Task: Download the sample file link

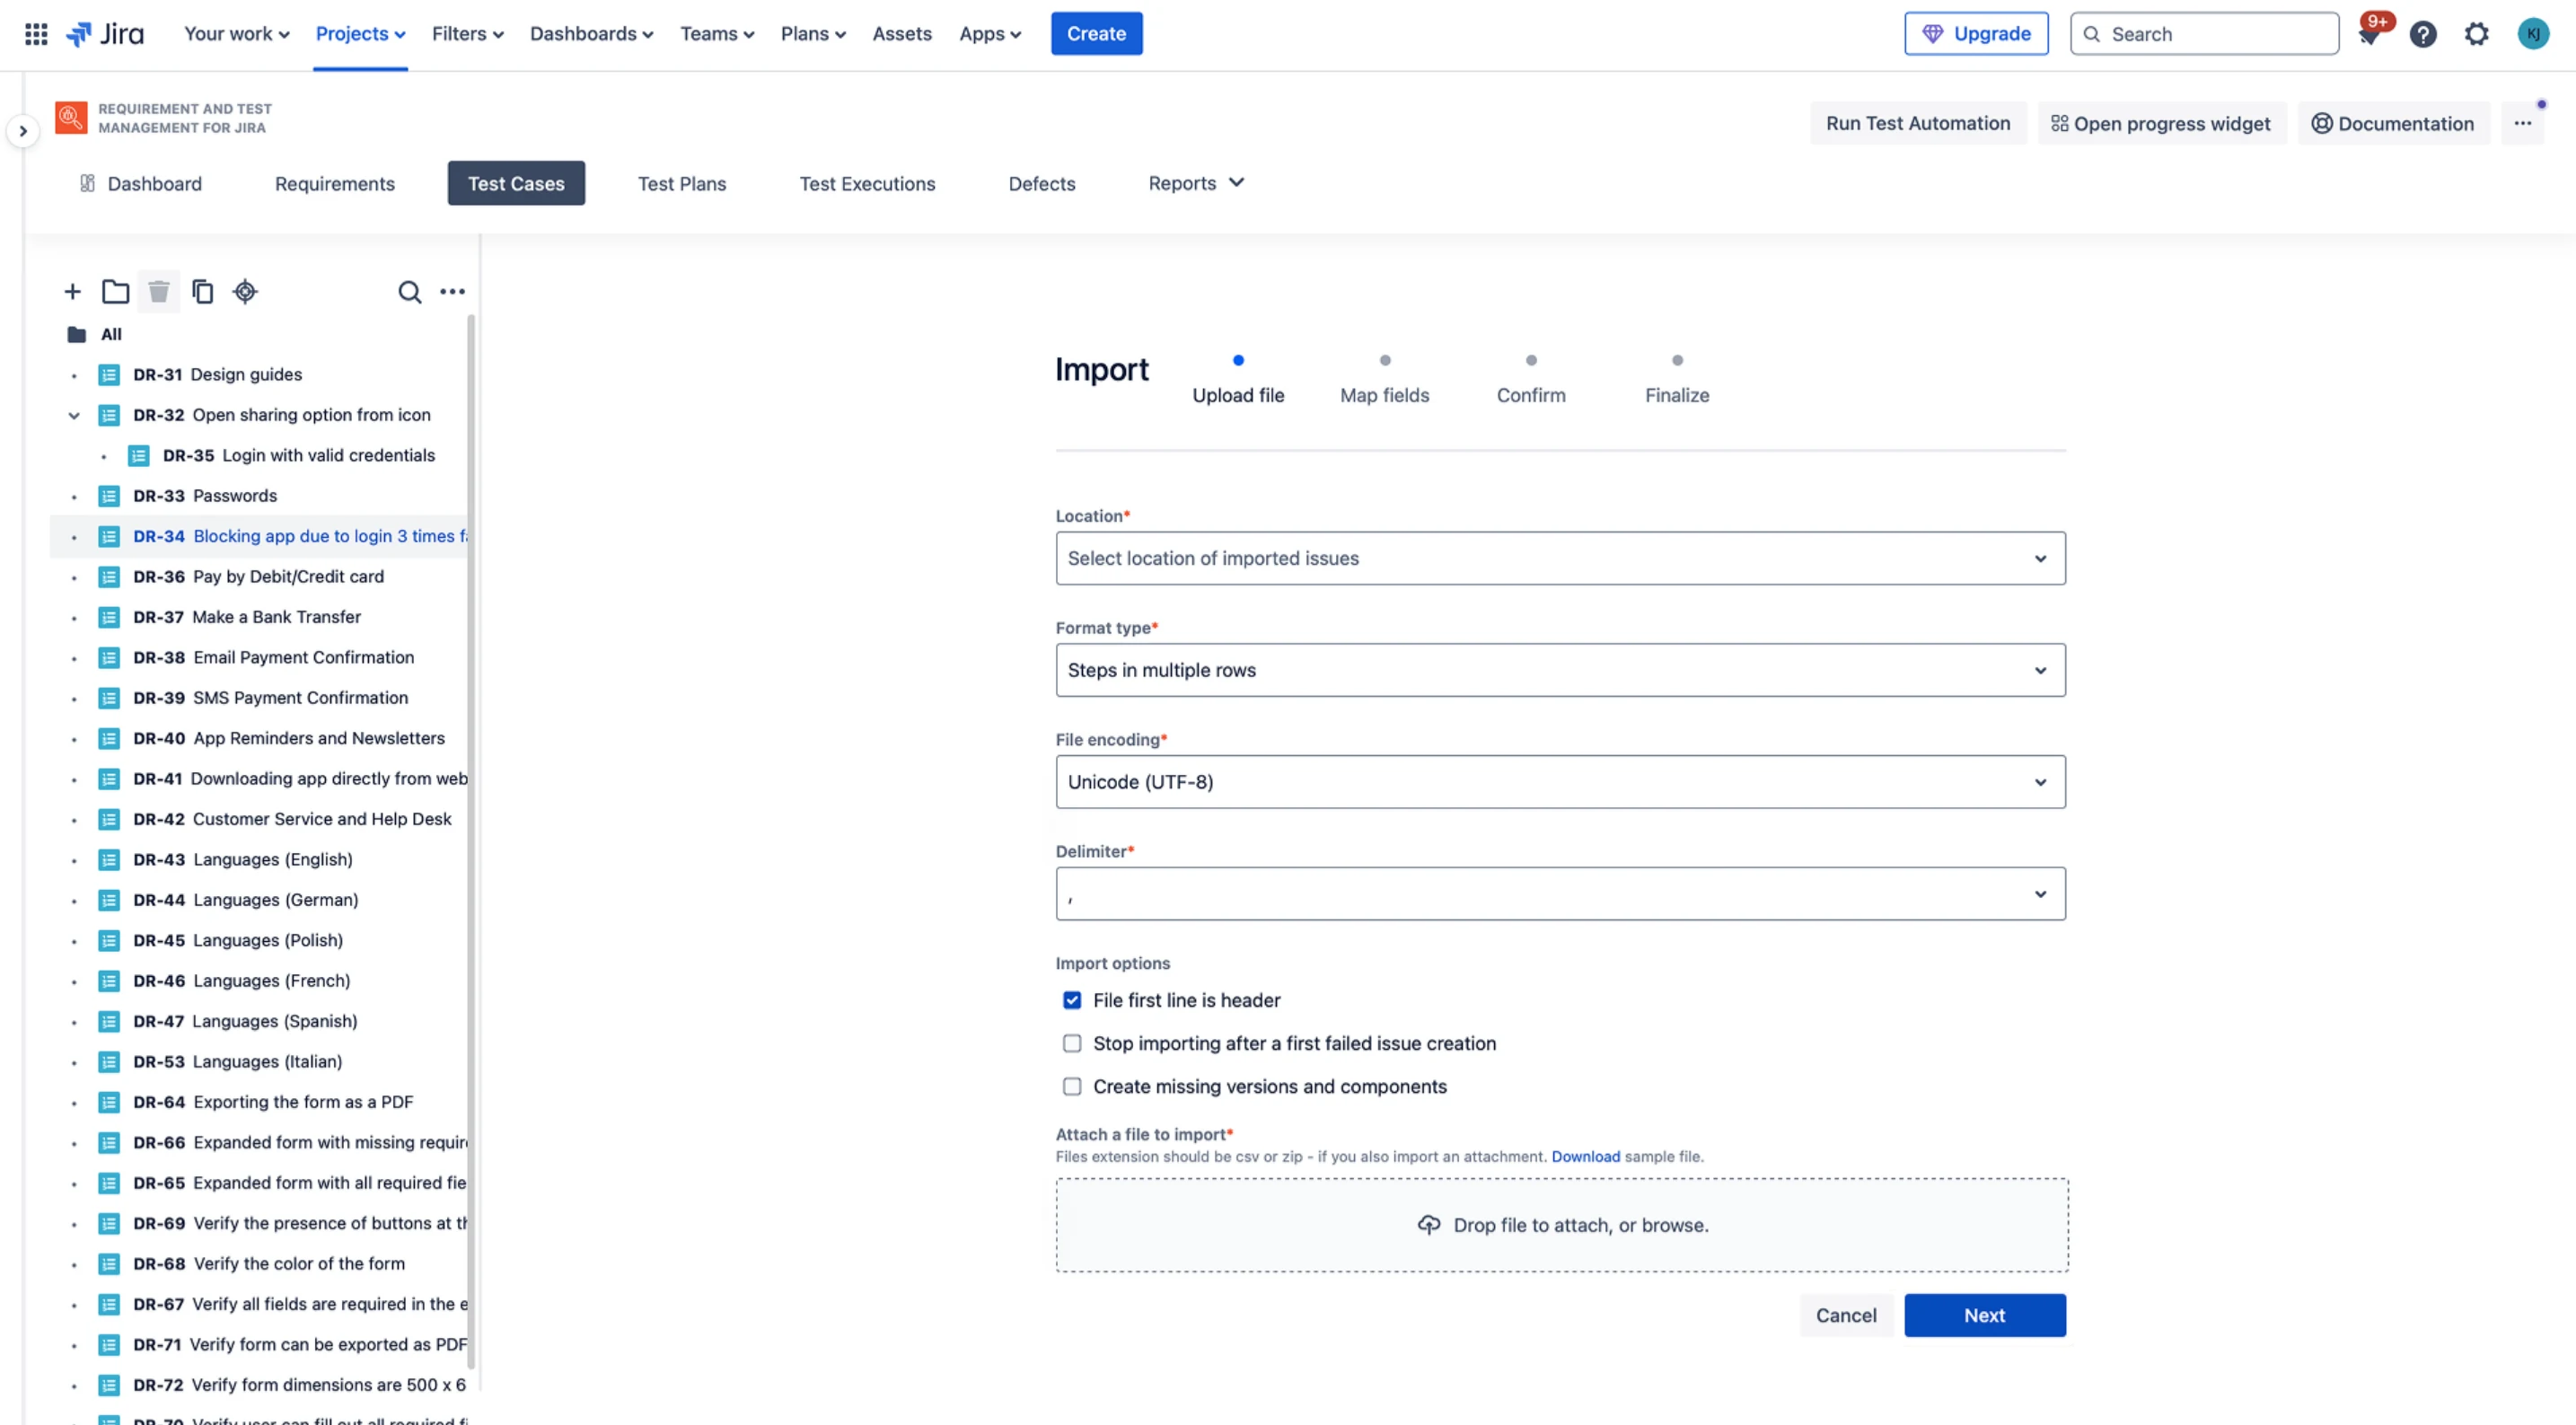Action: [x=1586, y=1157]
